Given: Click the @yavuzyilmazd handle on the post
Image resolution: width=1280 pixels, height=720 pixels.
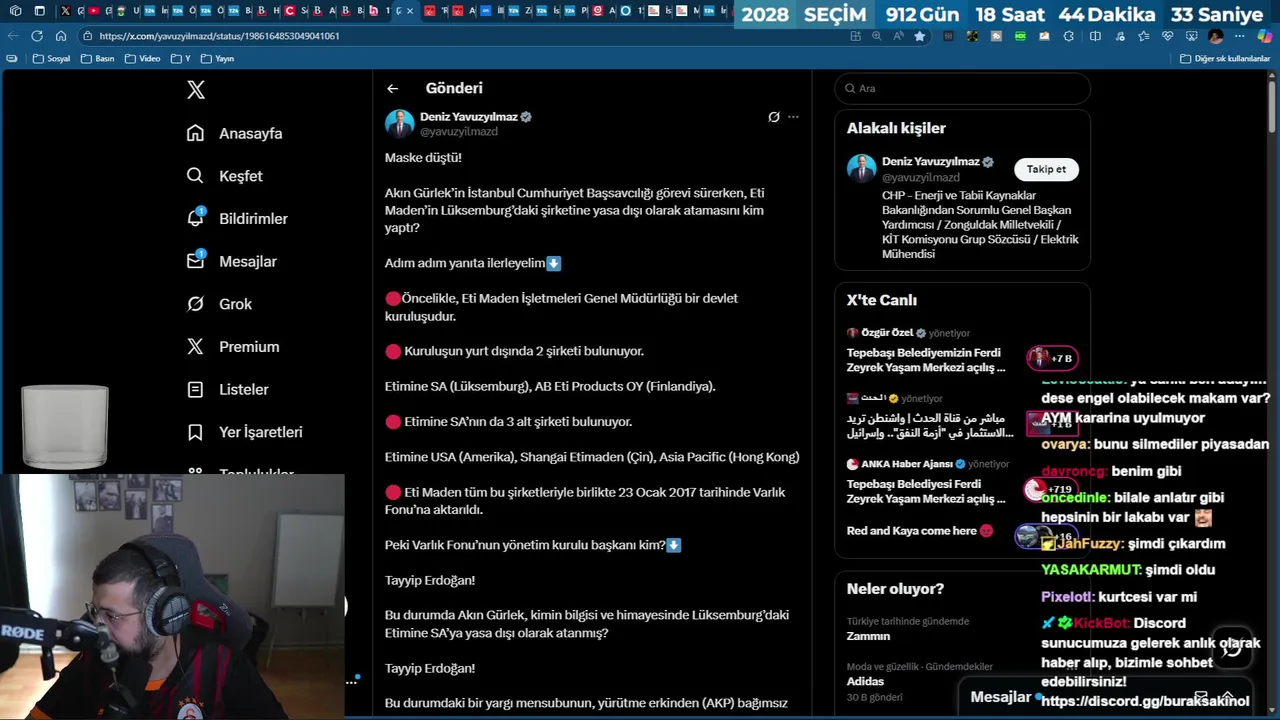Looking at the screenshot, I should (x=458, y=132).
